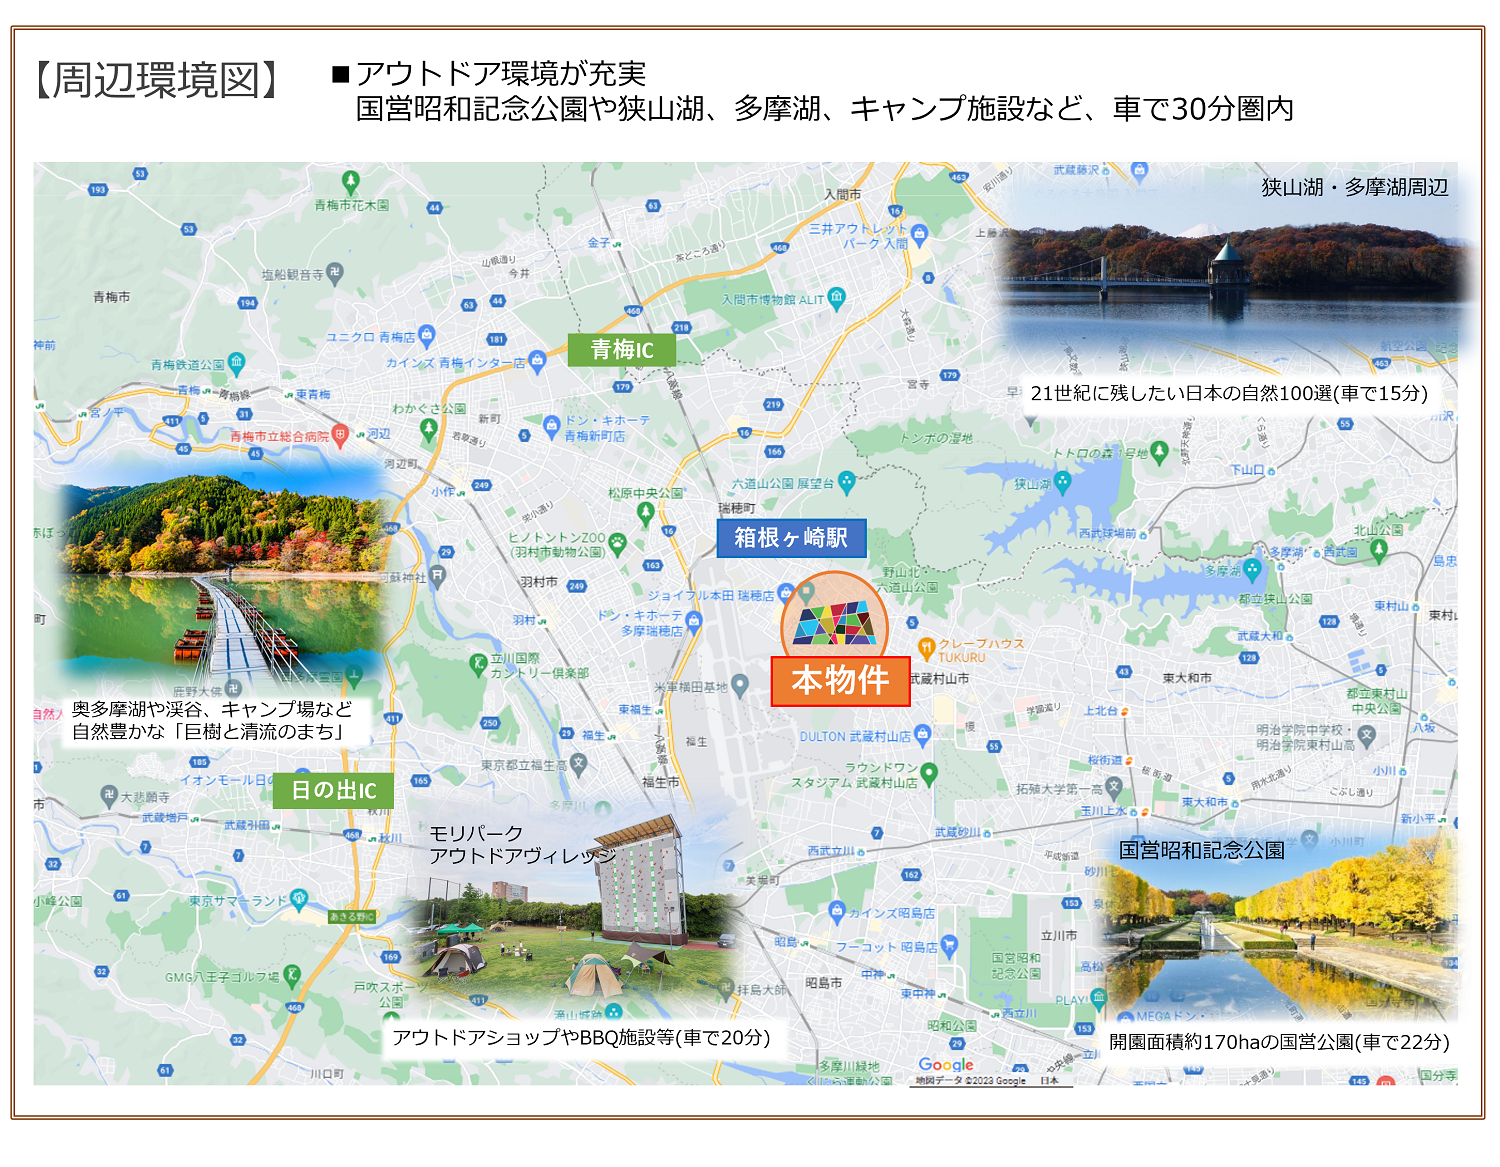Select the 多摩湖 map pin
Image resolution: width=1500 pixels, height=1167 pixels.
tap(1252, 569)
